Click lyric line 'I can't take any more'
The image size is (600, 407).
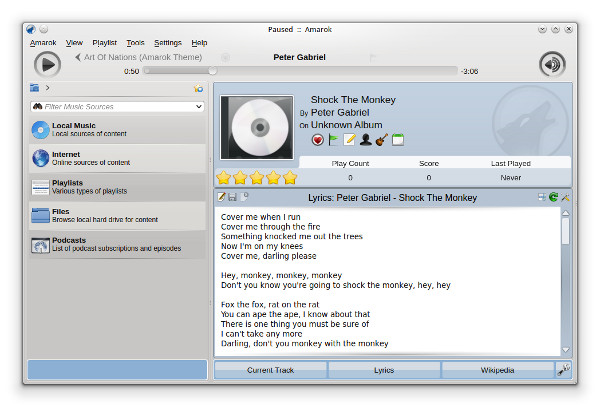click(x=261, y=334)
